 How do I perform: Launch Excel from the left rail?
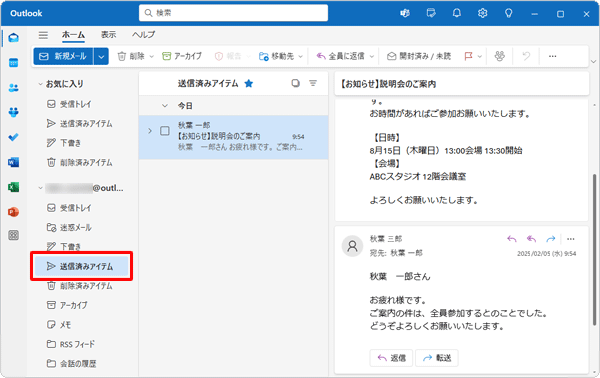point(14,187)
